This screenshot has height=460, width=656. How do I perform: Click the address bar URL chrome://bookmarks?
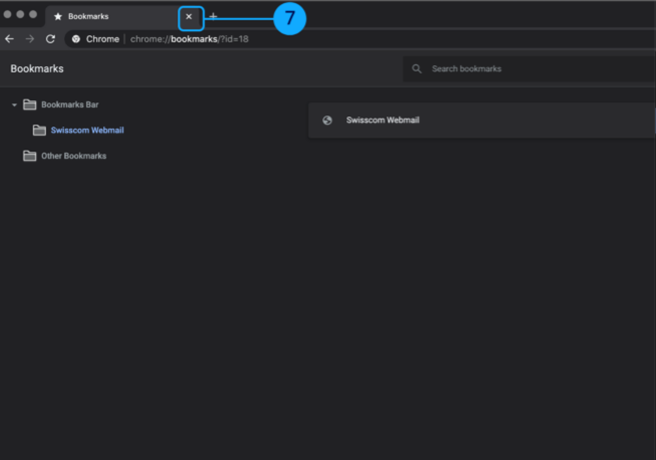[x=190, y=39]
